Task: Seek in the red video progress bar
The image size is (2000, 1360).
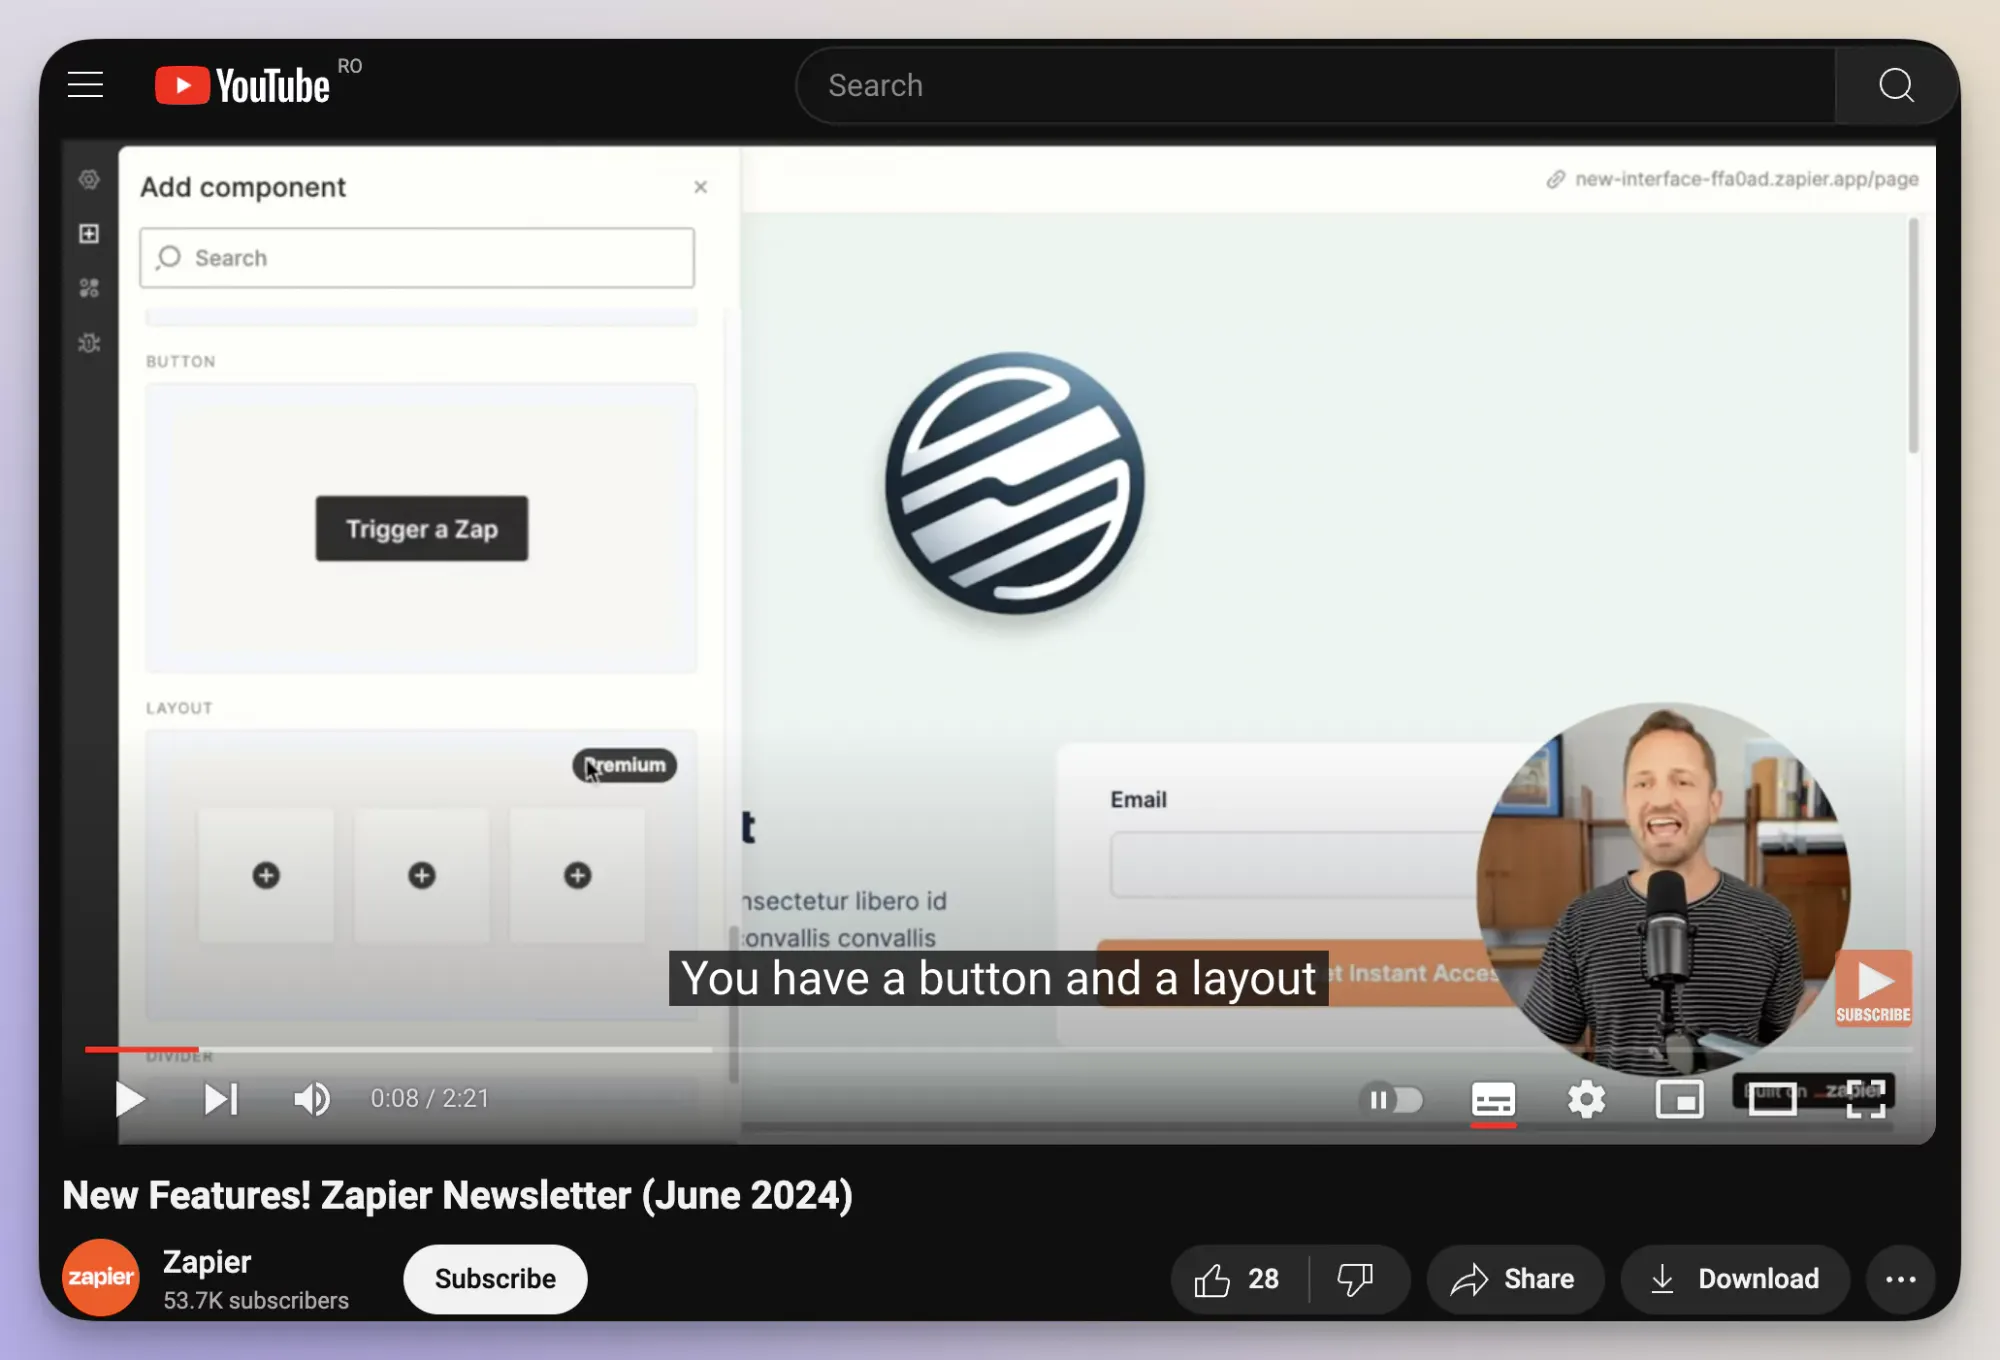Action: [x=141, y=1049]
